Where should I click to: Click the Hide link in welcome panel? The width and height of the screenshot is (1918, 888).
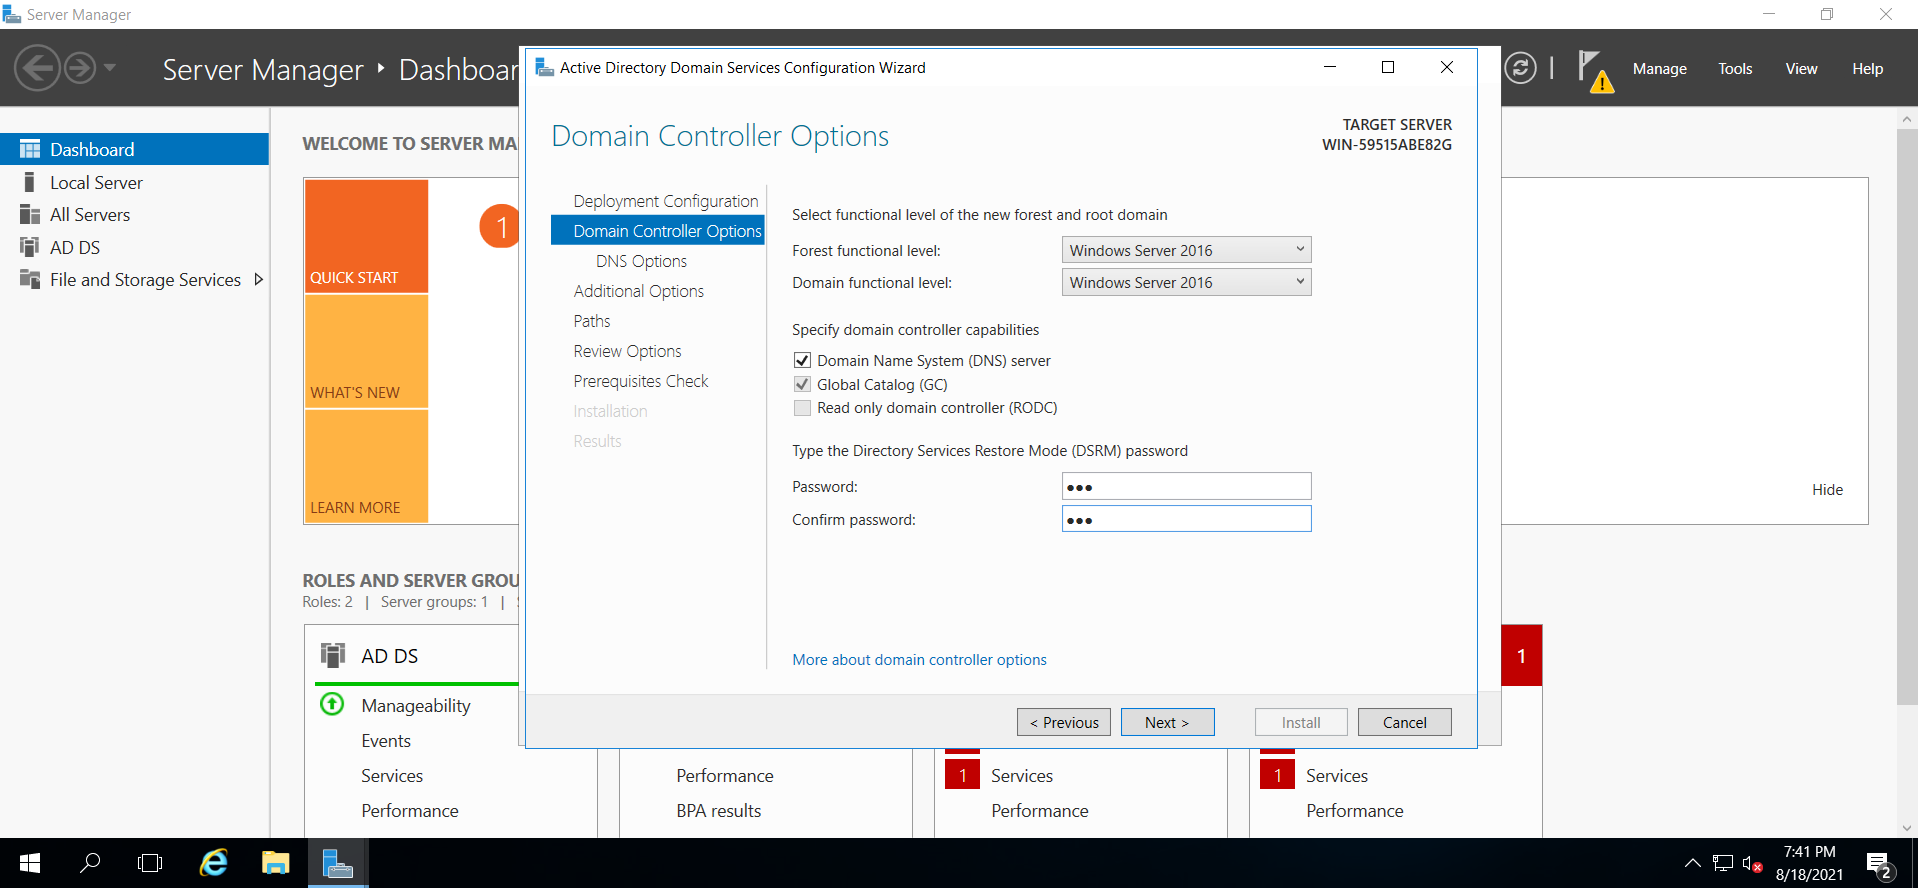pos(1827,489)
